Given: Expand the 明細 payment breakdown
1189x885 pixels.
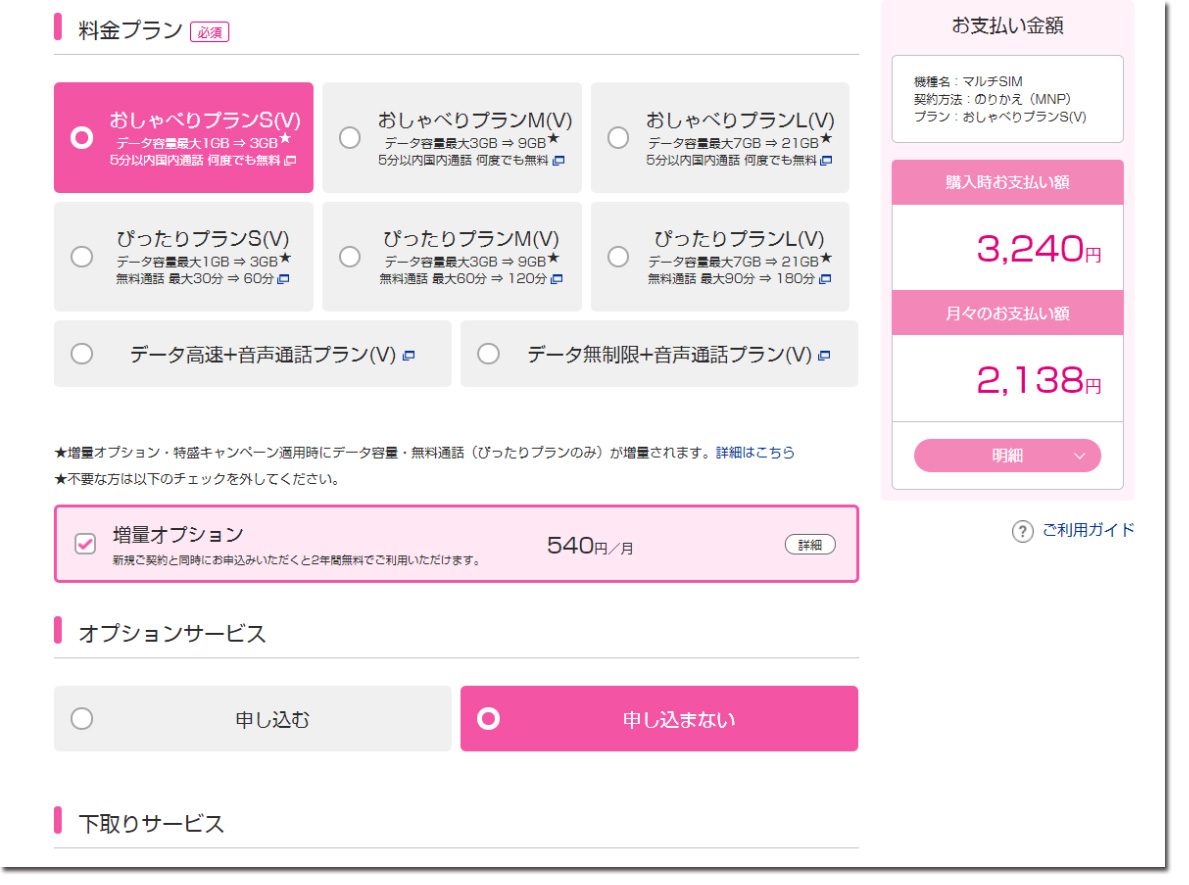Looking at the screenshot, I should click(1007, 456).
